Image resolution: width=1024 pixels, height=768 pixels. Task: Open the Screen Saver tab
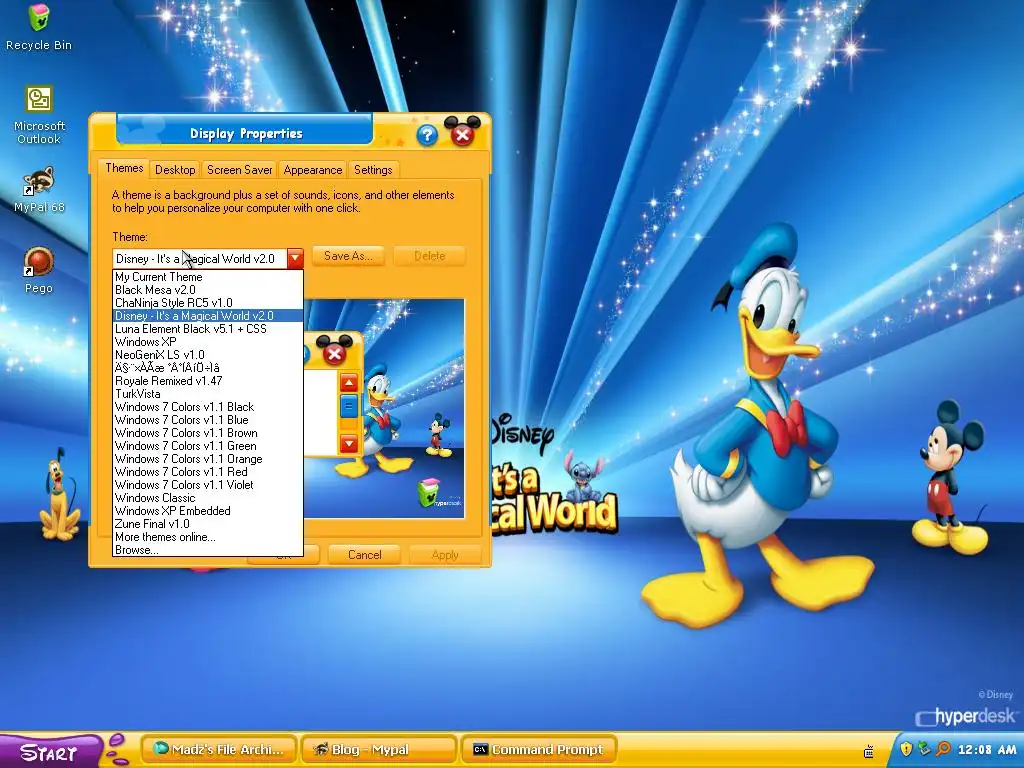pyautogui.click(x=240, y=170)
